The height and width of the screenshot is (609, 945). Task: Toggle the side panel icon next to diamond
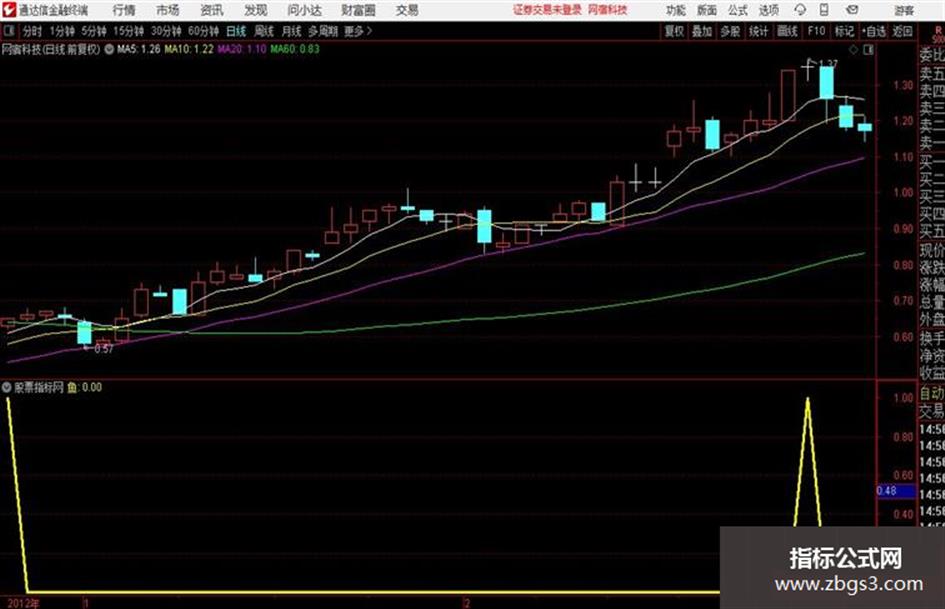pos(868,50)
